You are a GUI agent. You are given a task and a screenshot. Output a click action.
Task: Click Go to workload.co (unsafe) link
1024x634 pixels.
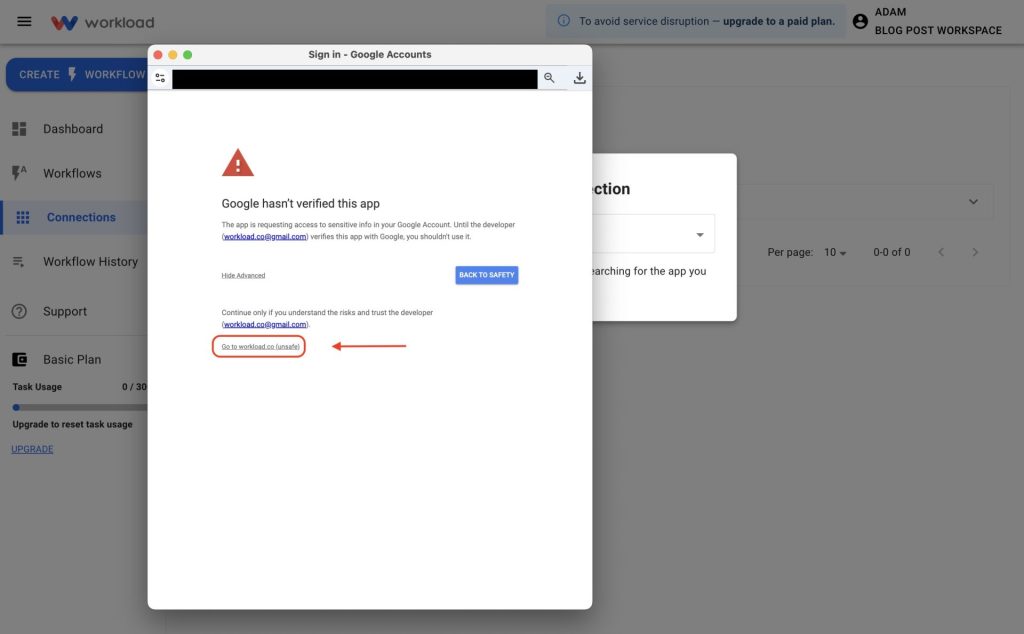coord(261,347)
